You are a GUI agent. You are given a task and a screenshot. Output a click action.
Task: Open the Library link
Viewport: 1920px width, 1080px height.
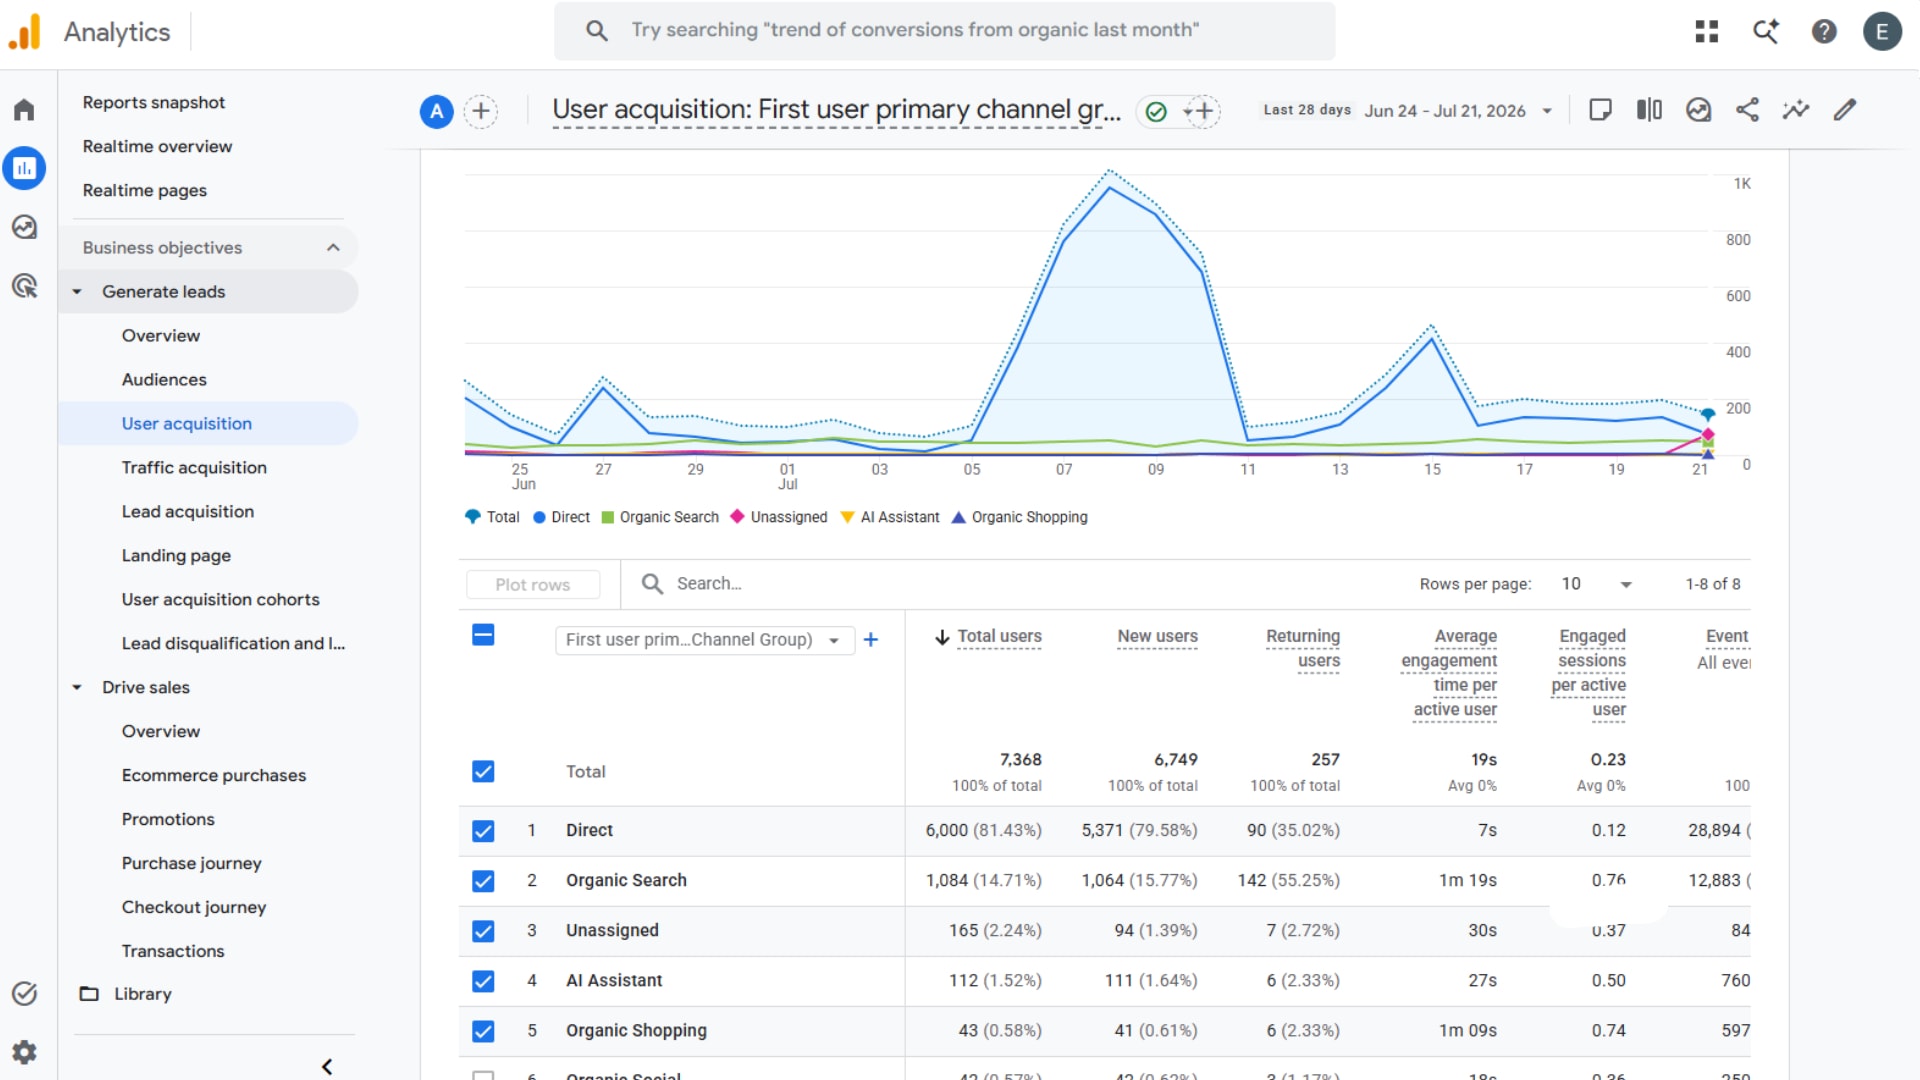coord(143,994)
